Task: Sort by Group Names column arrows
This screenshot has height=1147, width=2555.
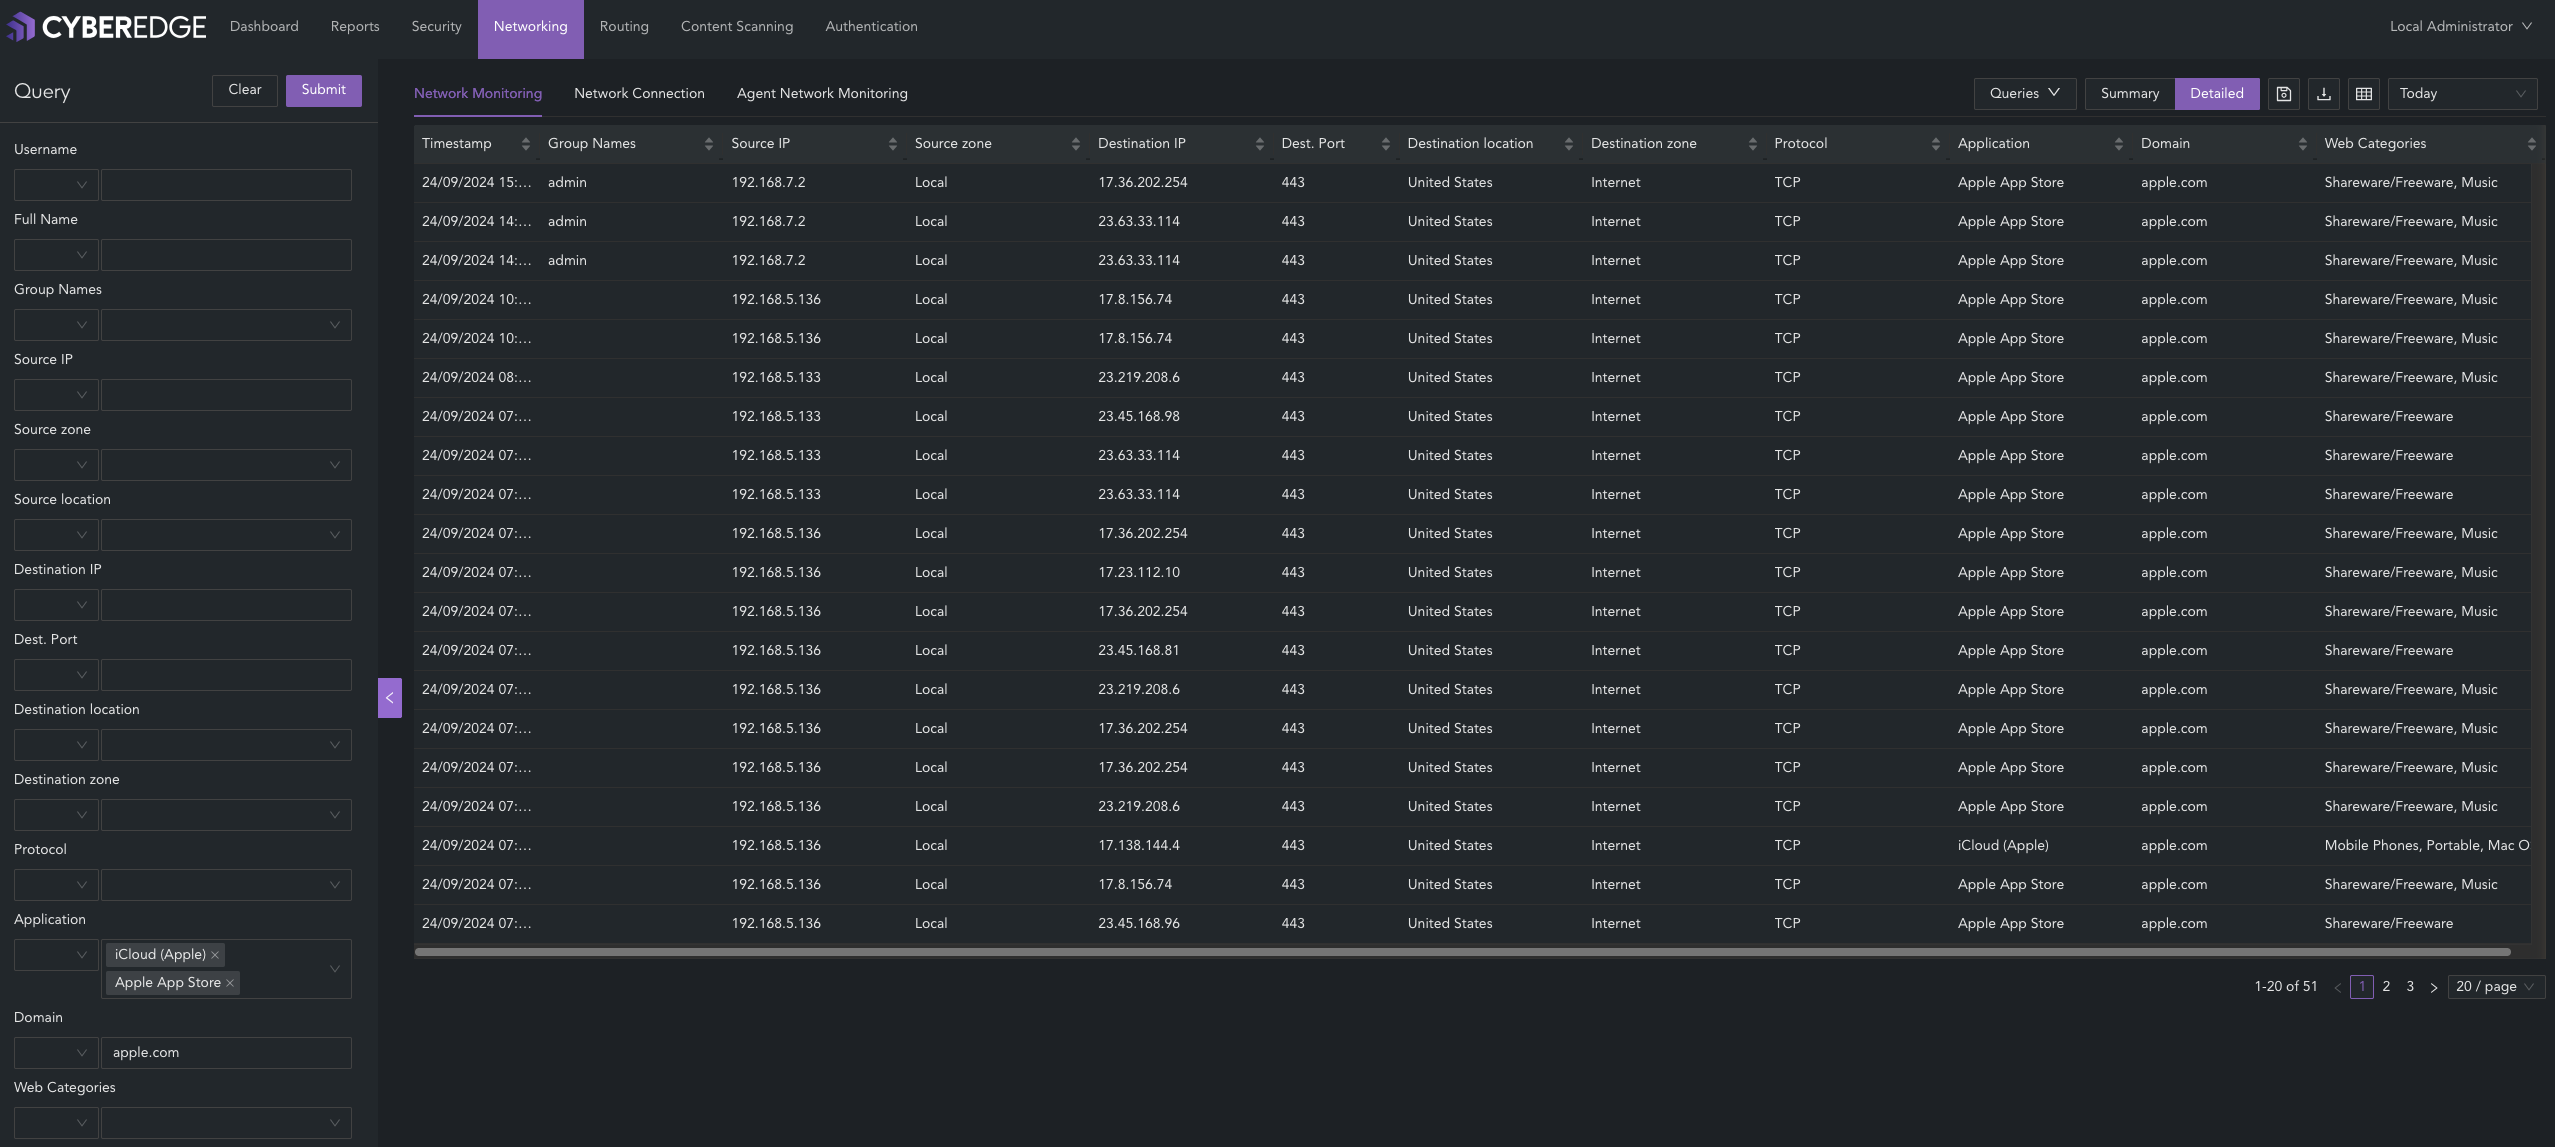Action: click(708, 144)
